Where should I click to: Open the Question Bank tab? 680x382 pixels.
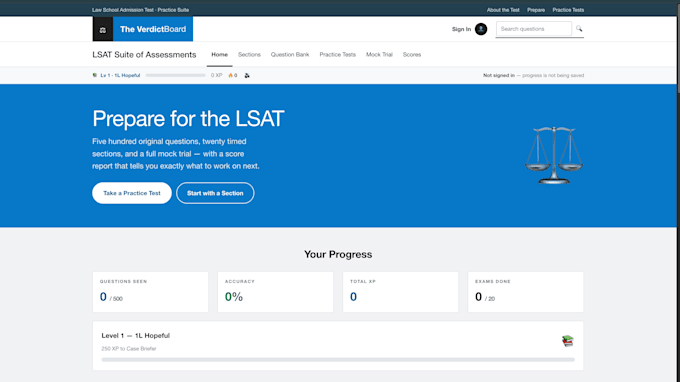tap(290, 55)
